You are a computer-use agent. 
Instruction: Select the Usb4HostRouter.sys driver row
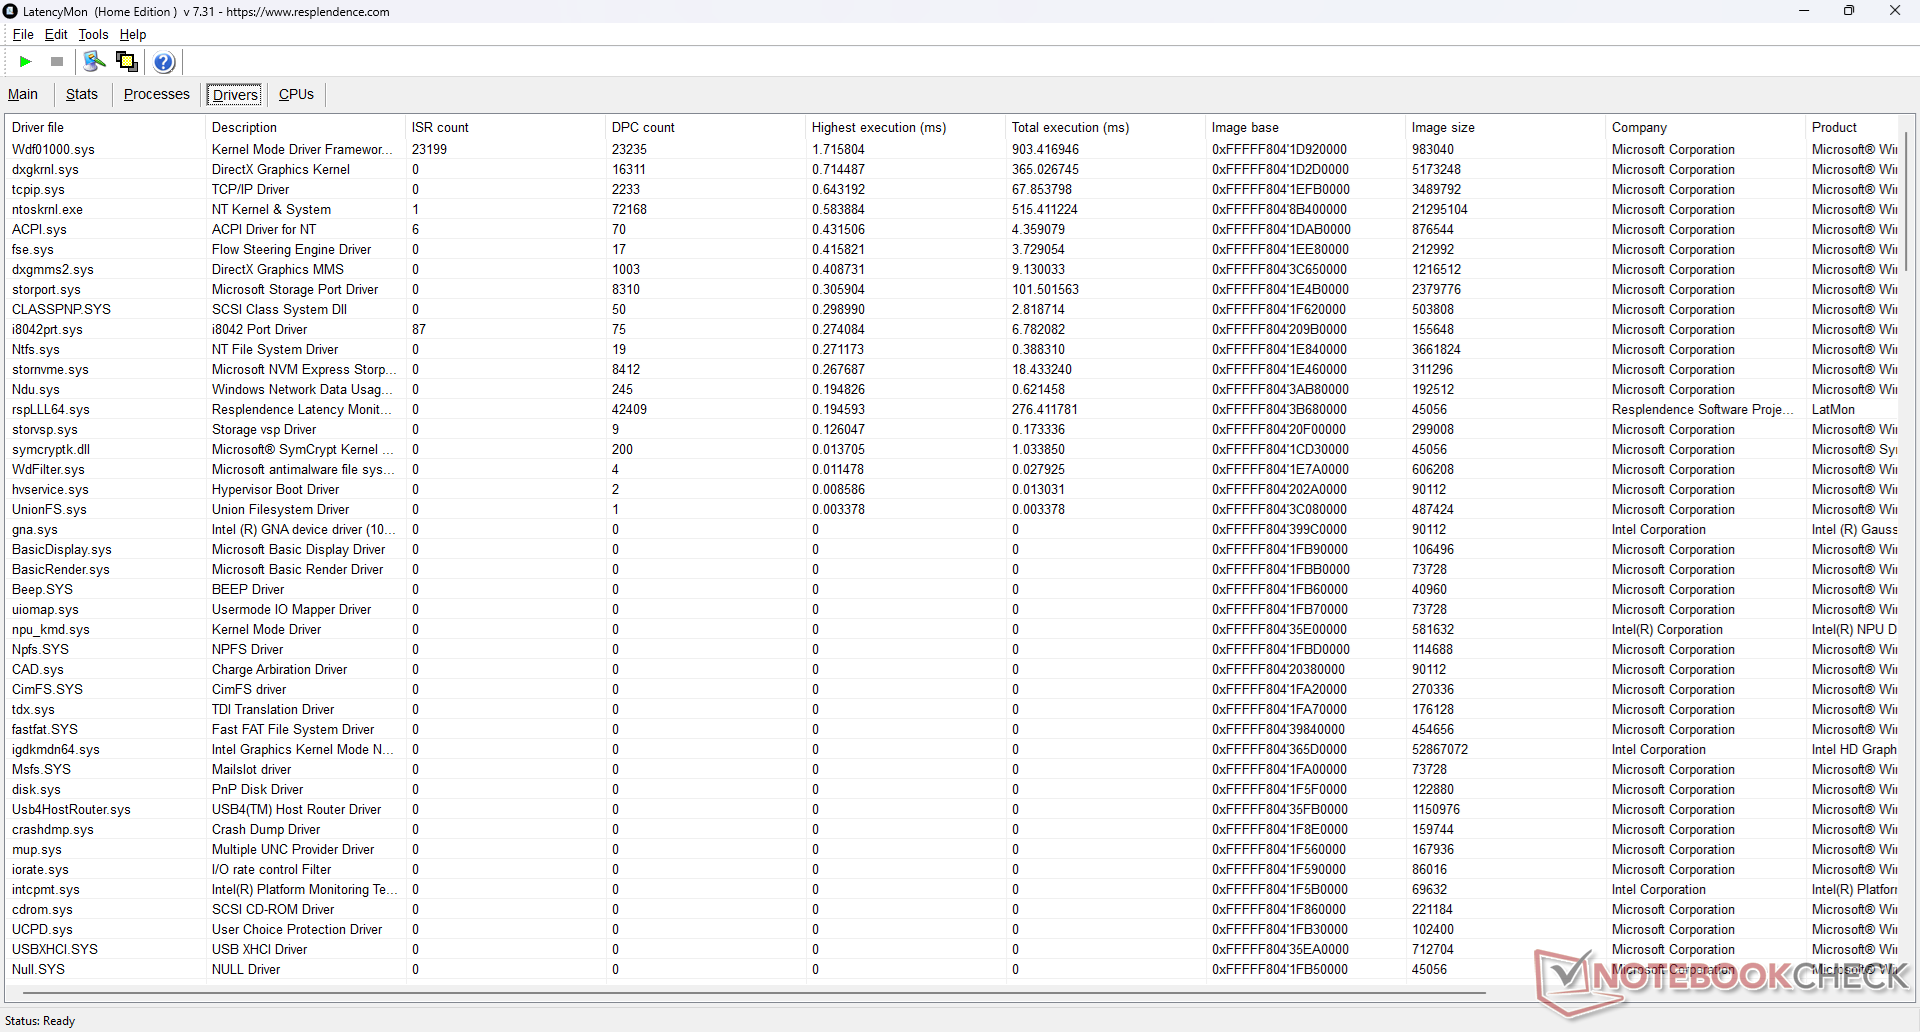pos(952,809)
